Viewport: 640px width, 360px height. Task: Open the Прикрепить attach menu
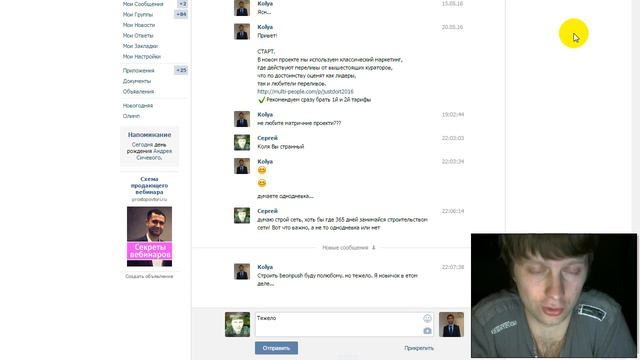[419, 348]
